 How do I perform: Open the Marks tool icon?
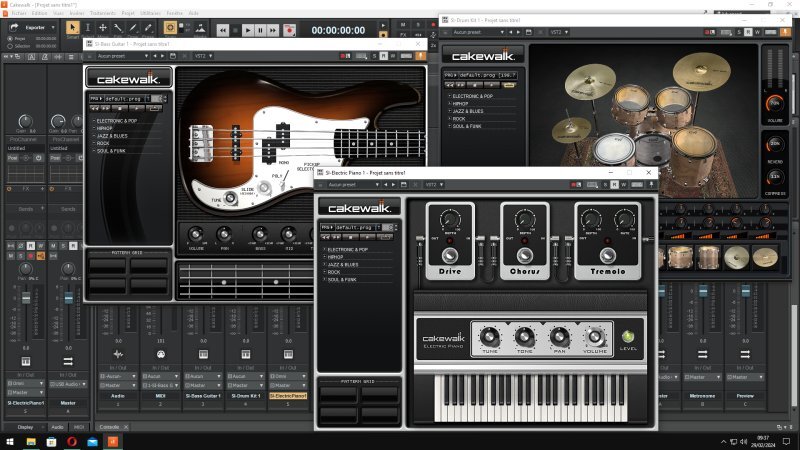pyautogui.click(x=201, y=28)
